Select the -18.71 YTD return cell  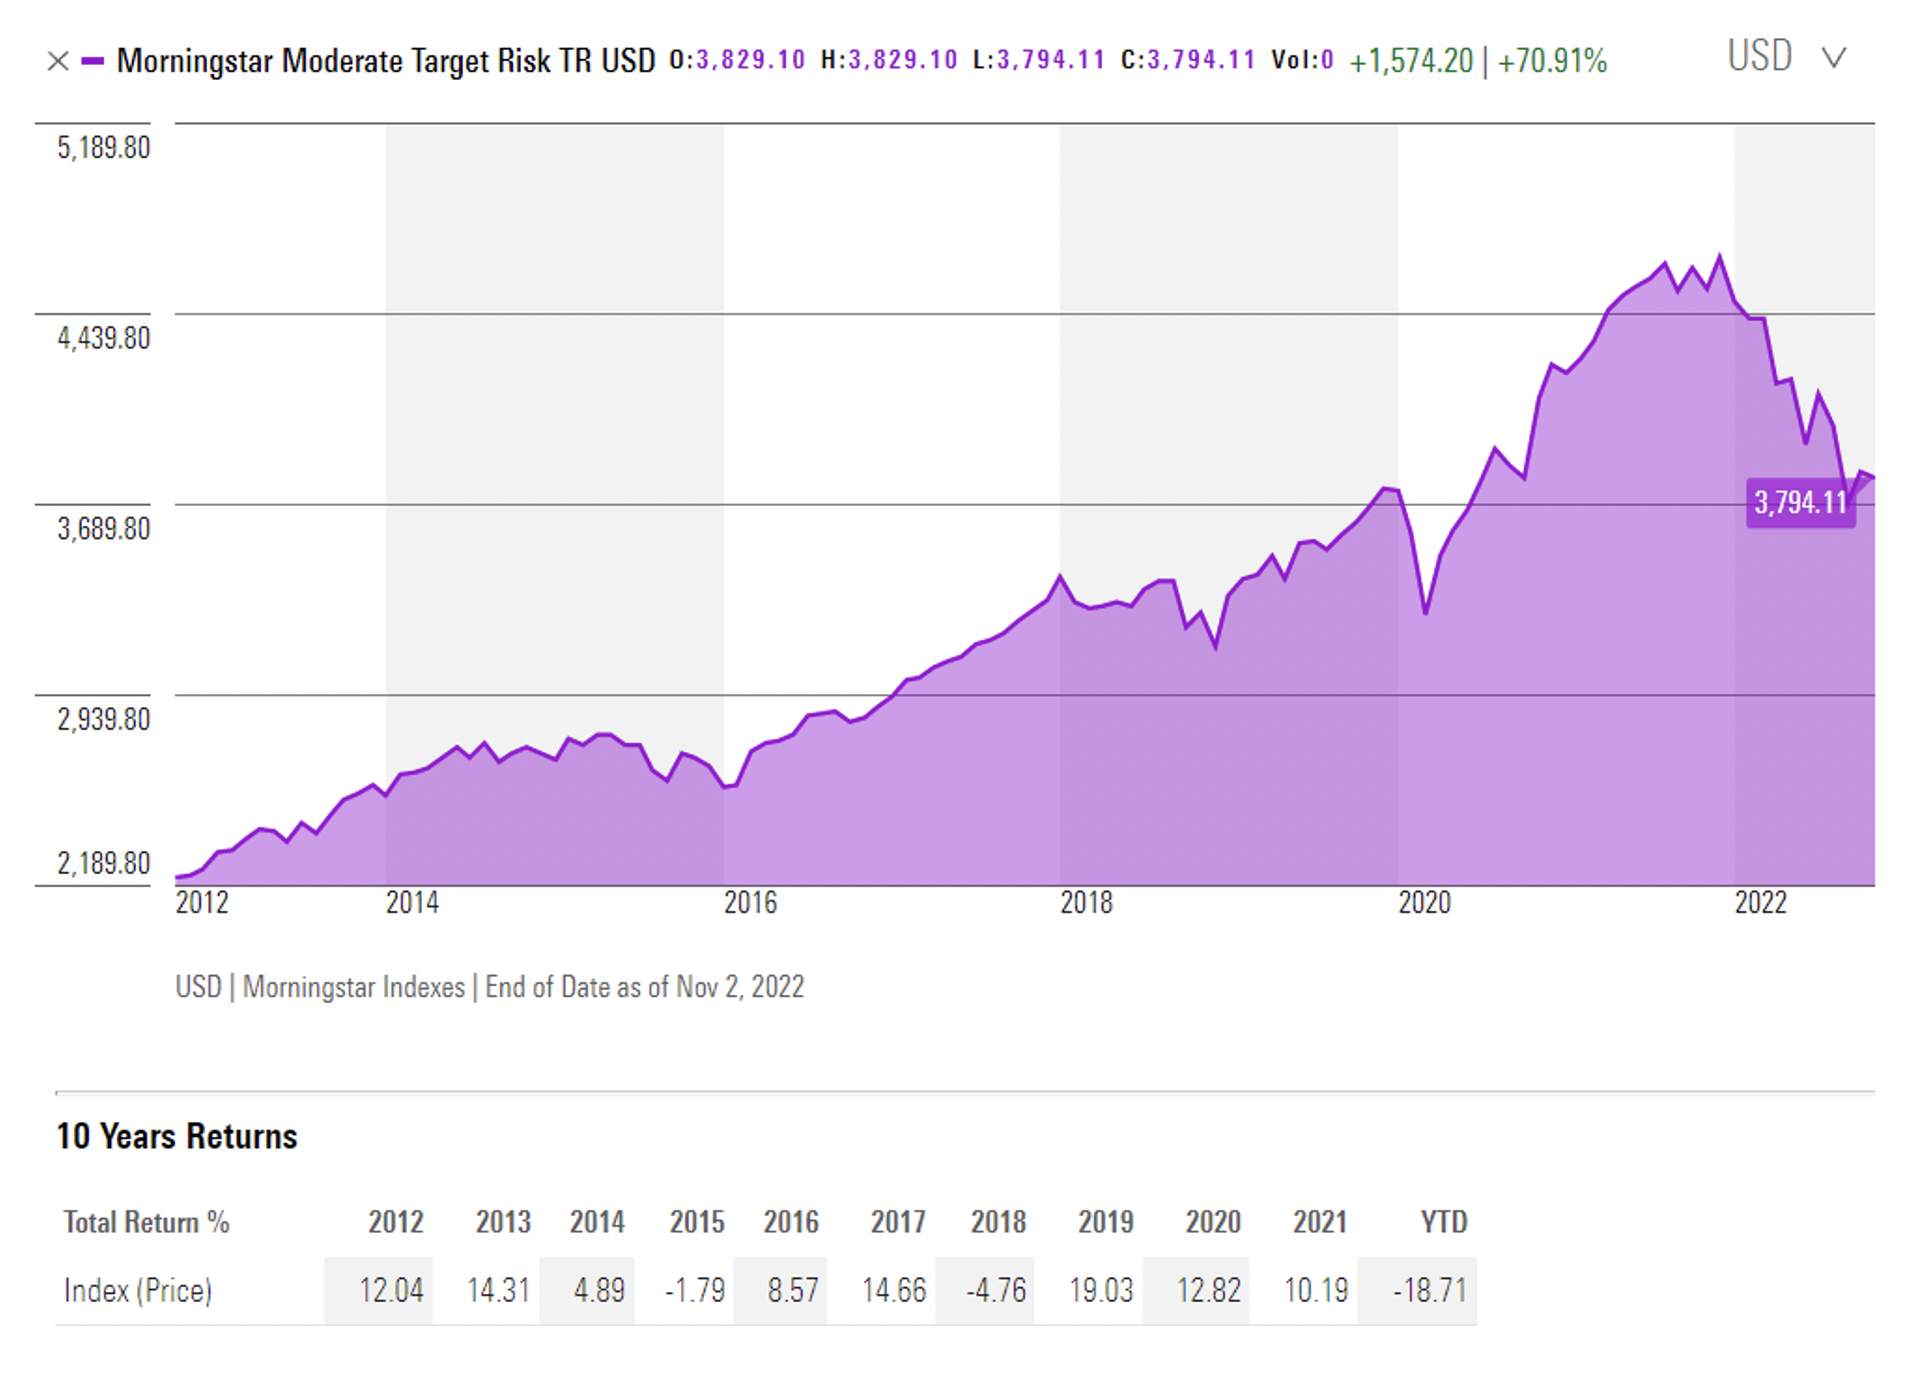click(x=1429, y=1291)
